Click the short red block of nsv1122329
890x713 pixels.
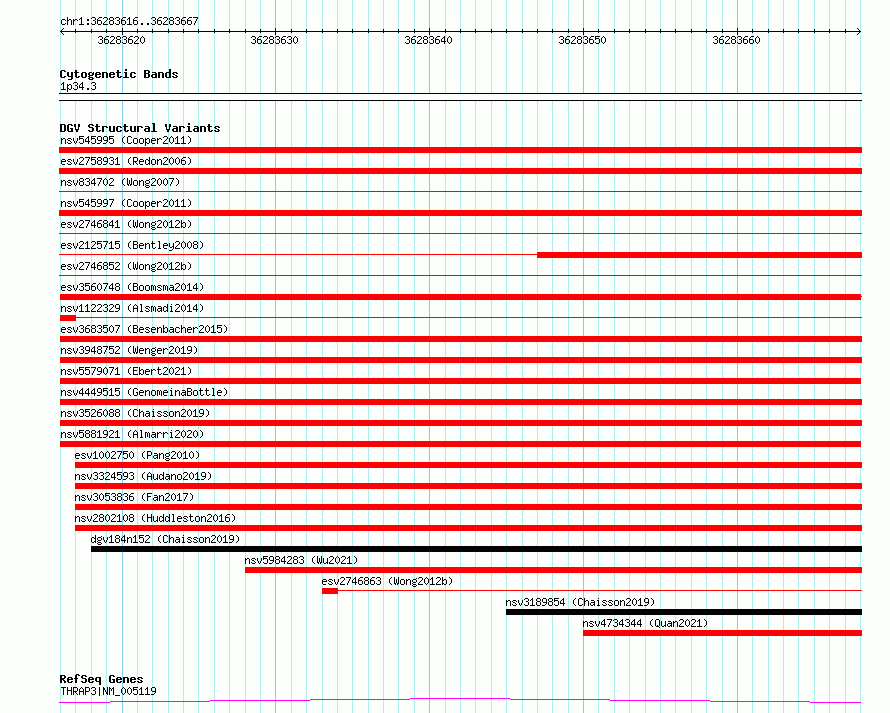pos(68,318)
